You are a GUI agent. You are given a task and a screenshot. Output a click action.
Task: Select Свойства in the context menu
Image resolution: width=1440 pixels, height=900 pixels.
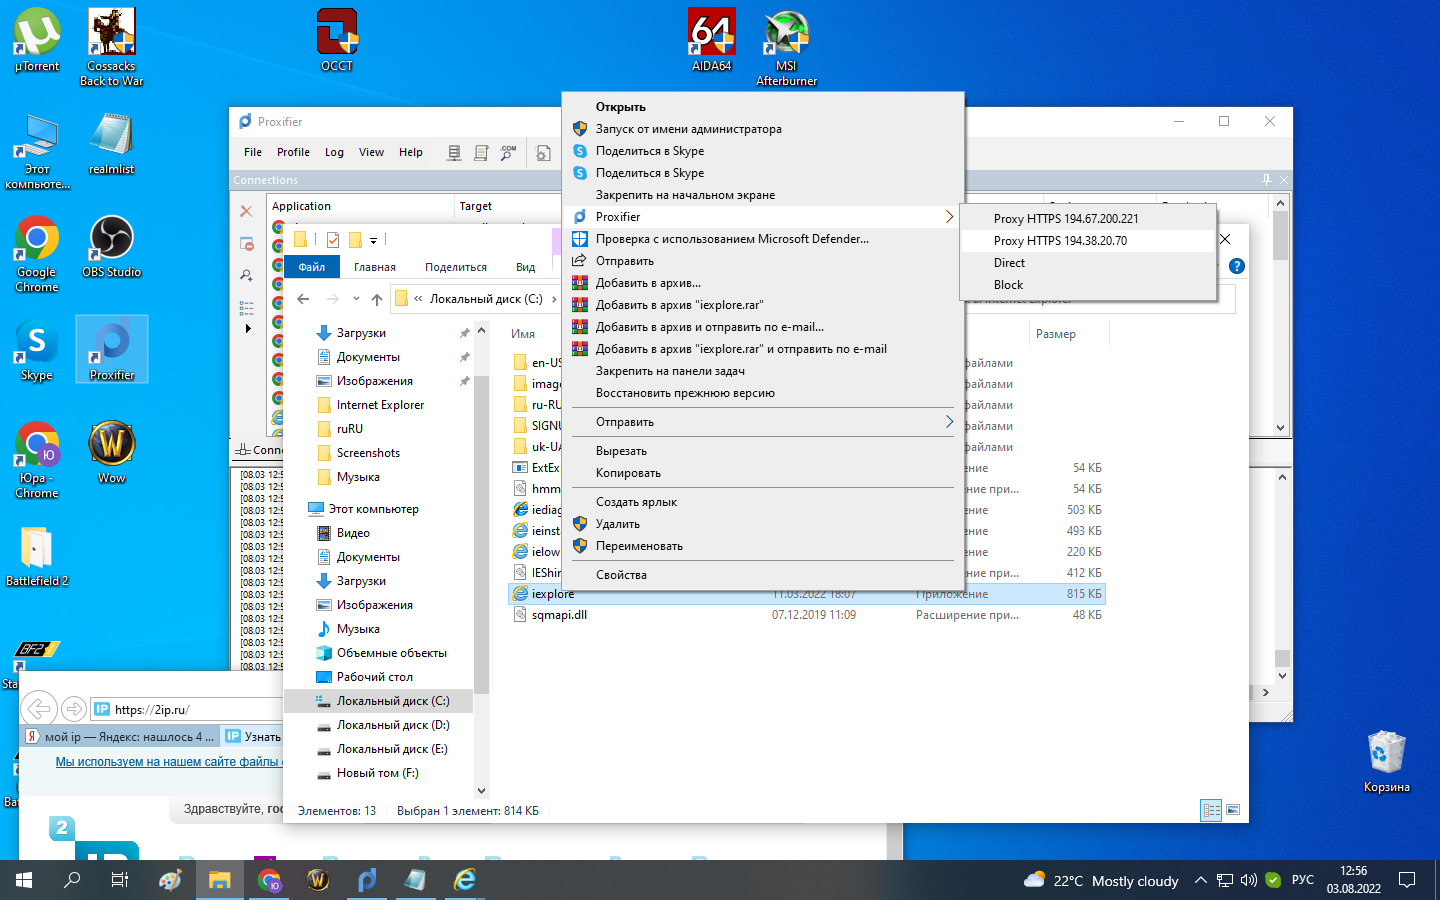[x=621, y=575]
